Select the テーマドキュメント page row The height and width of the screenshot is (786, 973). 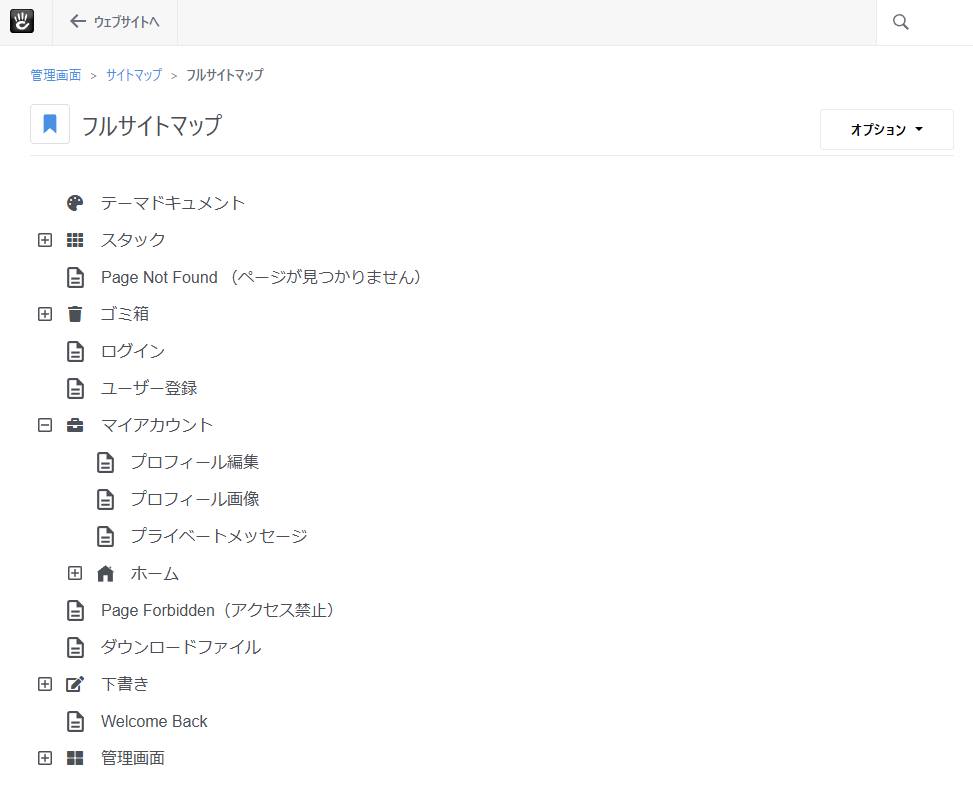(x=173, y=203)
